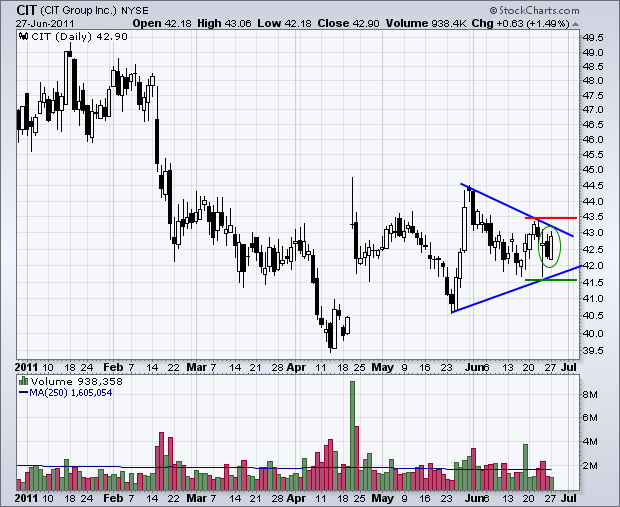620x507 pixels.
Task: Click the 48.0 price axis label
Action: [x=594, y=81]
